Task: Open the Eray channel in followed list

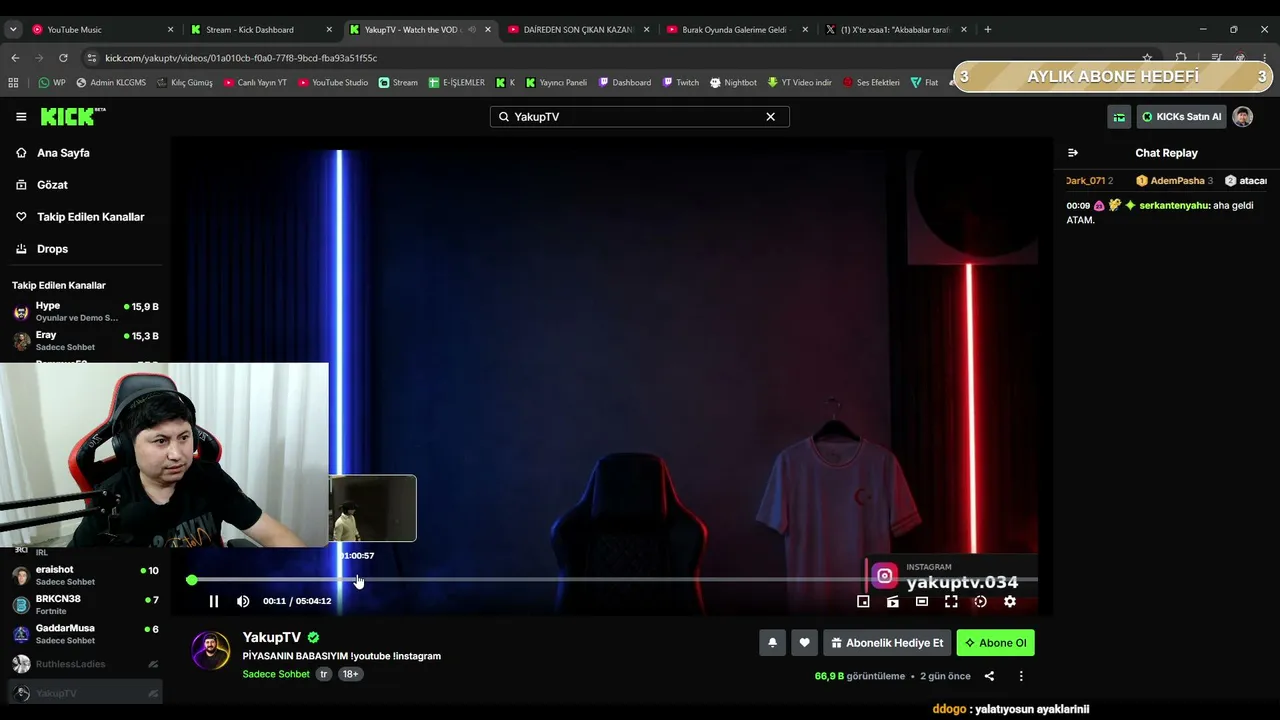Action: click(85, 341)
